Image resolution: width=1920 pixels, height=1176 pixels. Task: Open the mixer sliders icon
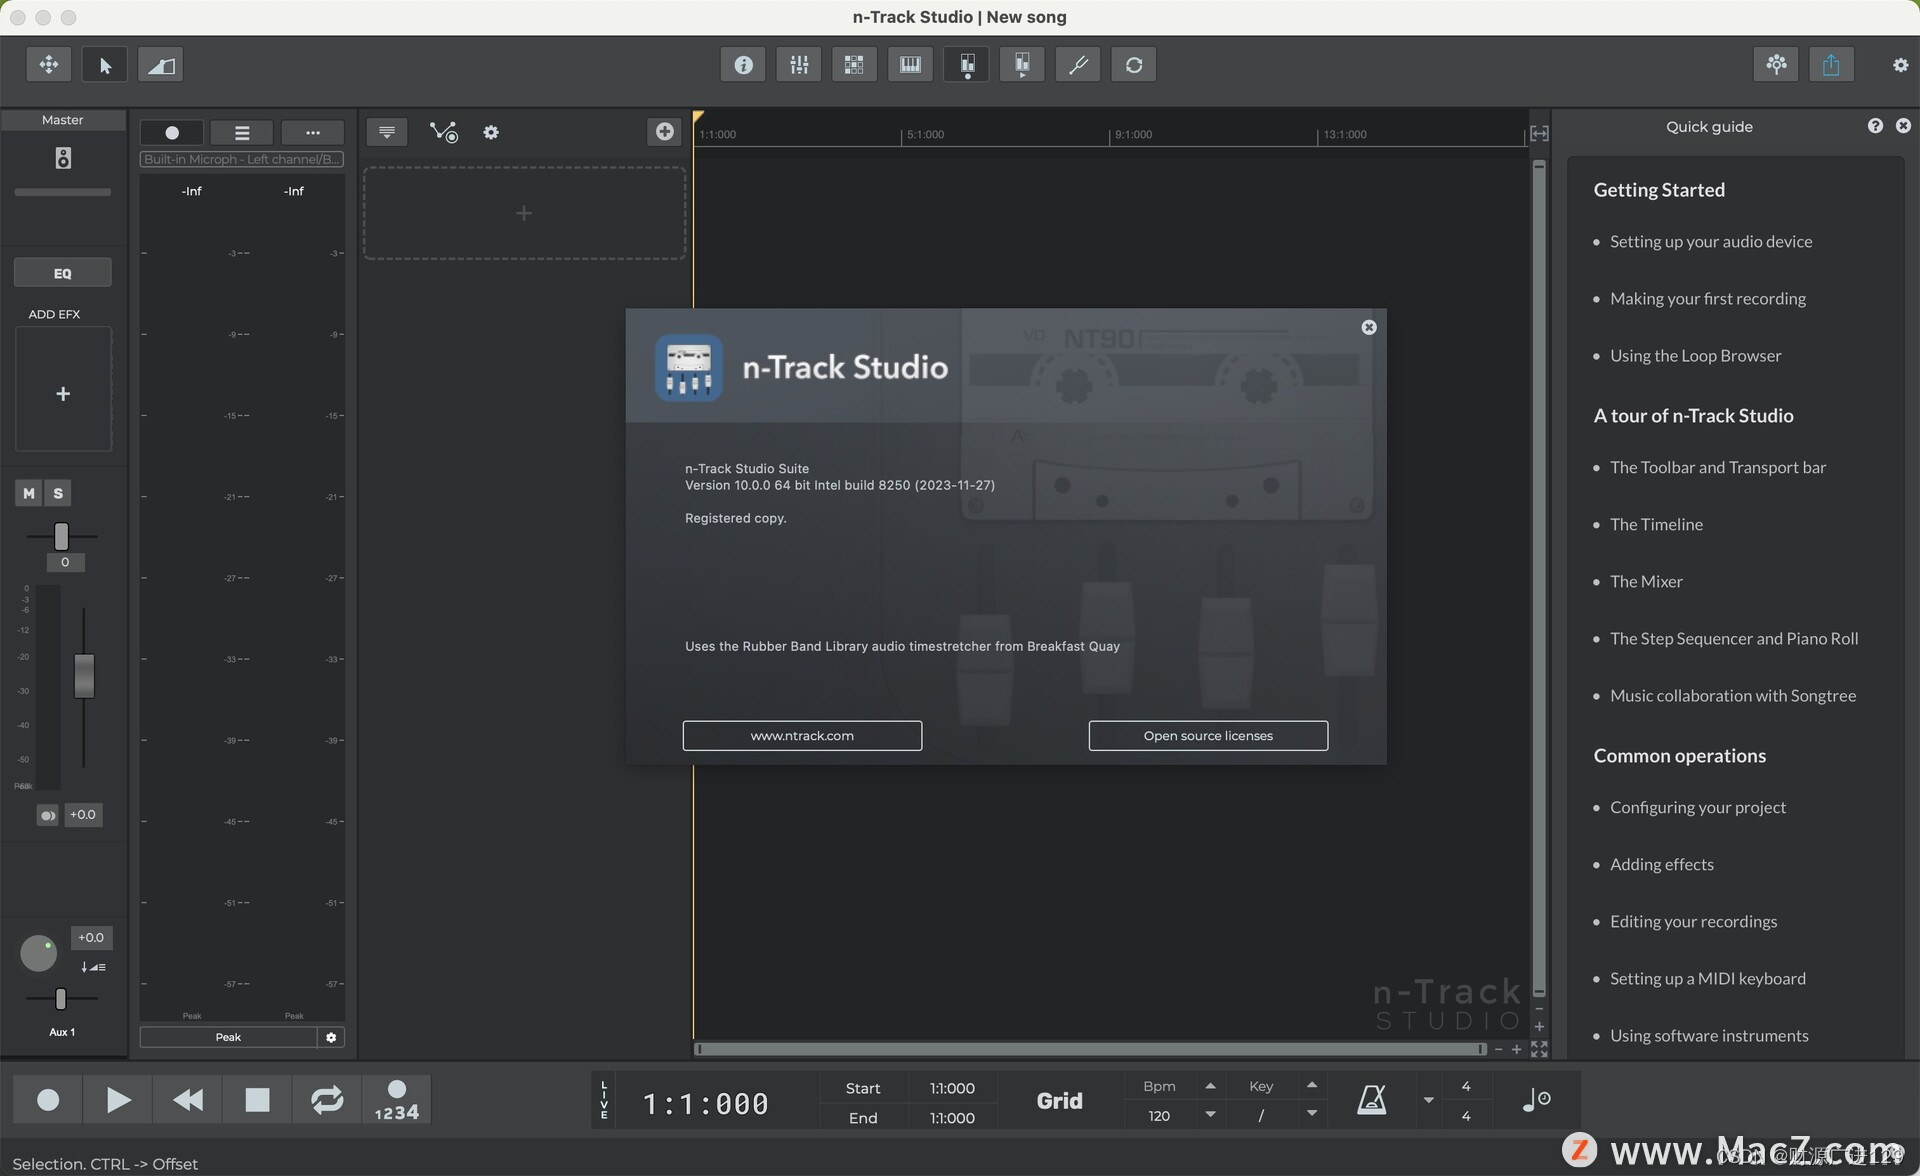799,65
